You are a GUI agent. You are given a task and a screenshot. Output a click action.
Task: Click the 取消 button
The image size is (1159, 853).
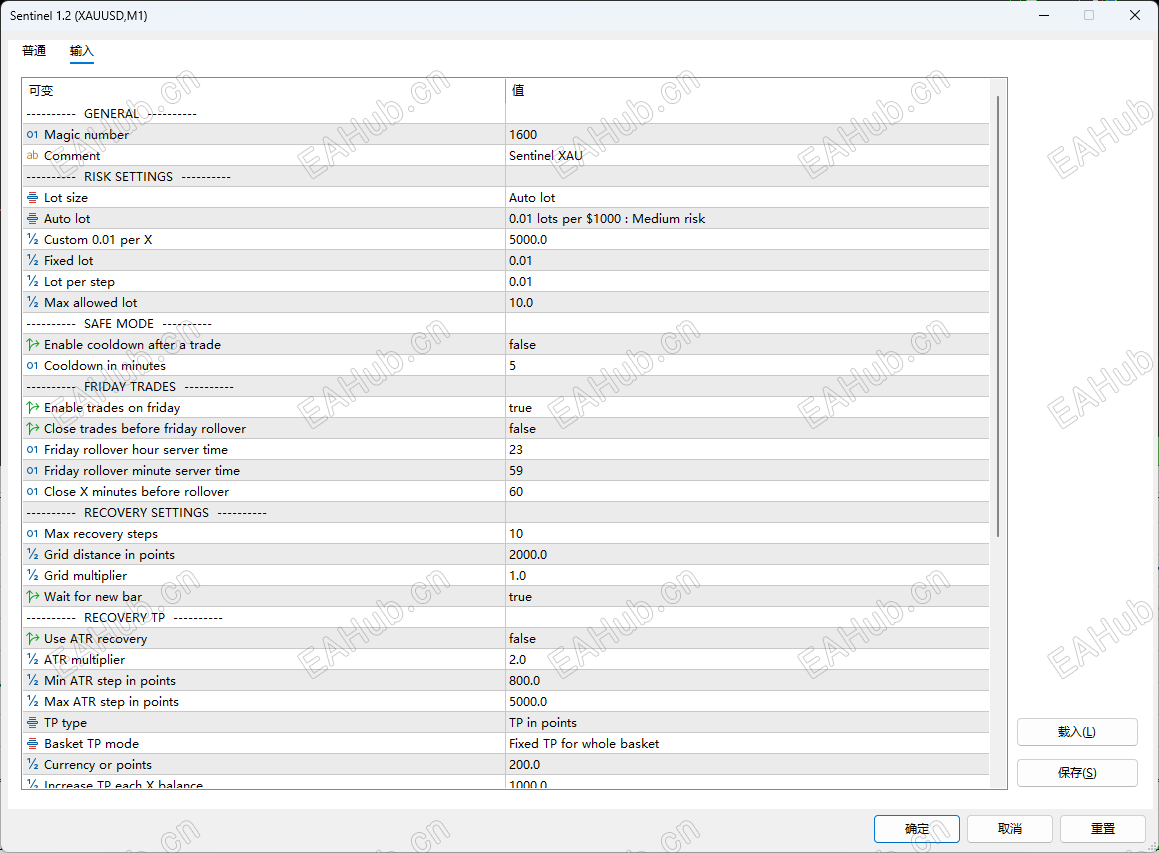1010,829
